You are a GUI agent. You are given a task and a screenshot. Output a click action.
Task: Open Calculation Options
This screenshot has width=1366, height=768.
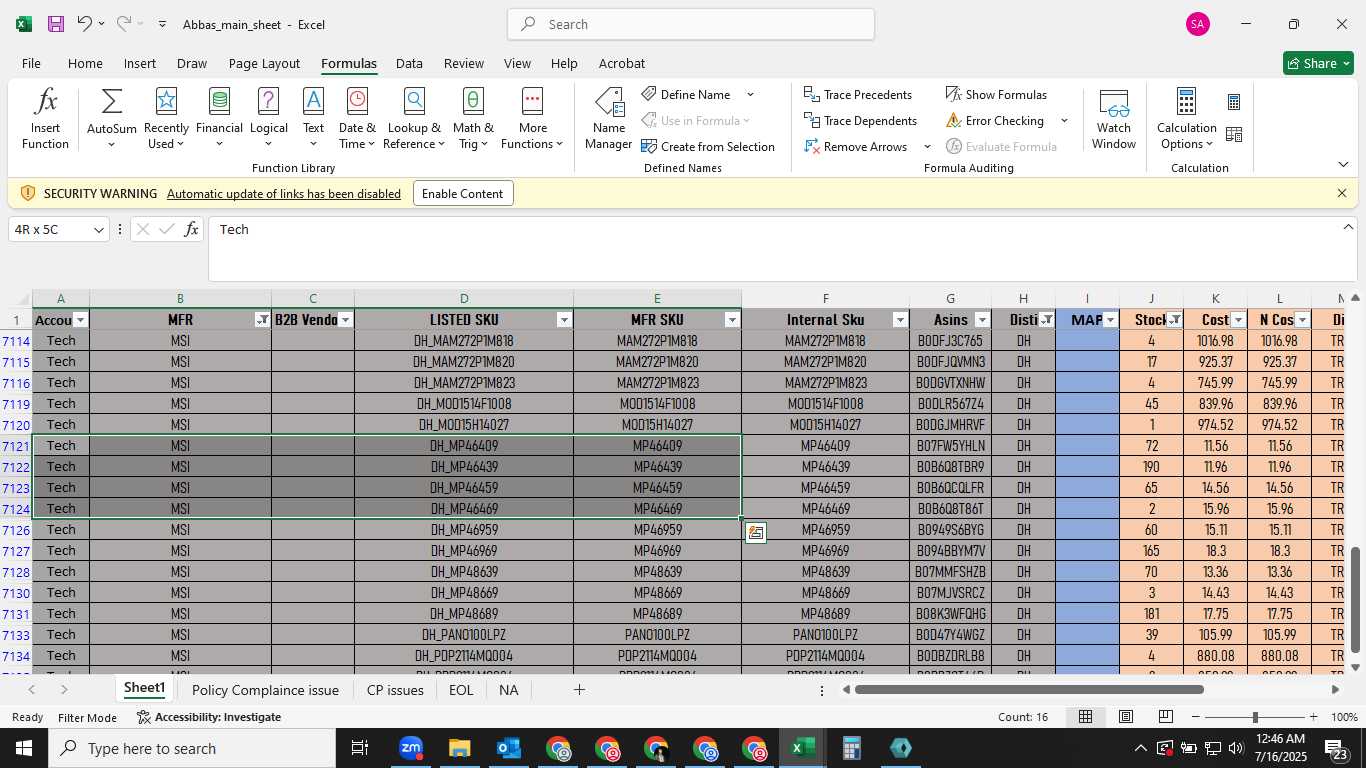1186,118
